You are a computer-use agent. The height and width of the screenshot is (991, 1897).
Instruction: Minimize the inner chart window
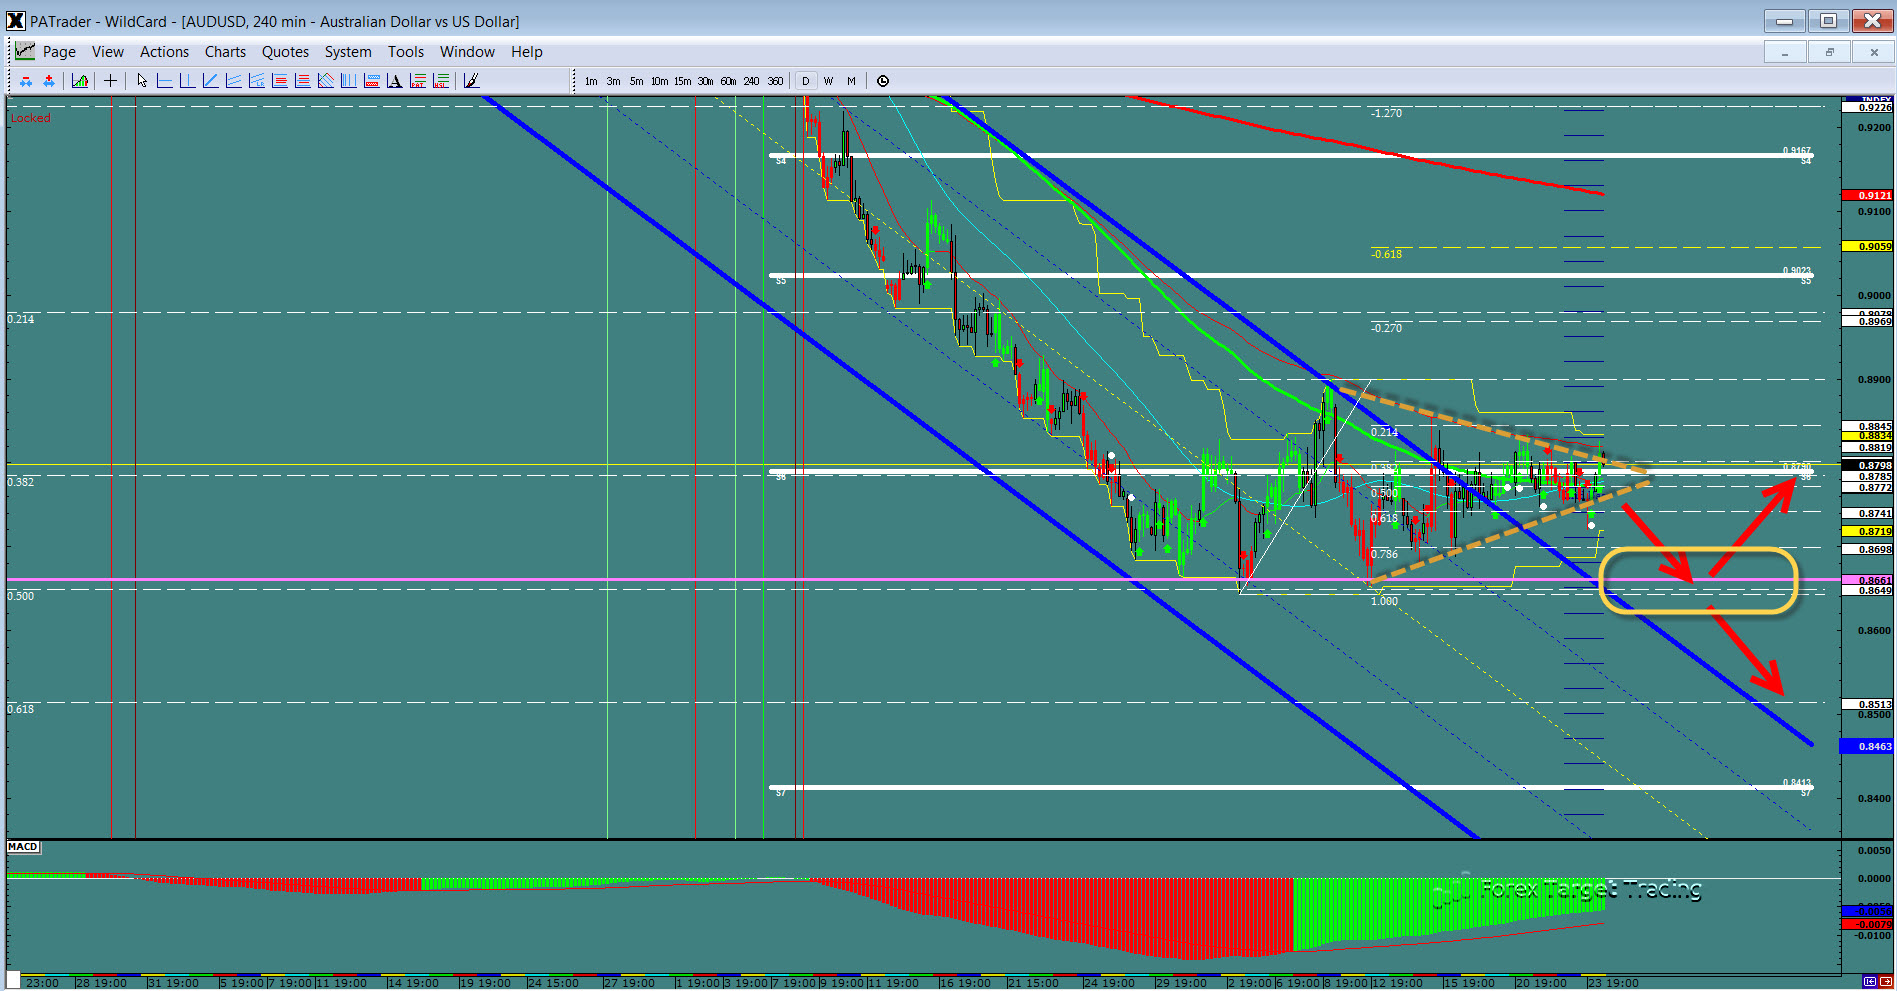pos(1785,52)
